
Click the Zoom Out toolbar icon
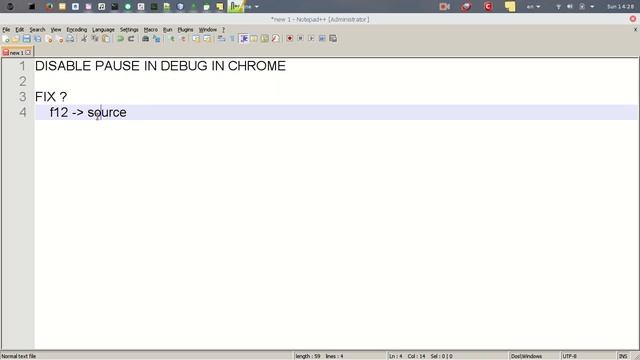[183, 39]
